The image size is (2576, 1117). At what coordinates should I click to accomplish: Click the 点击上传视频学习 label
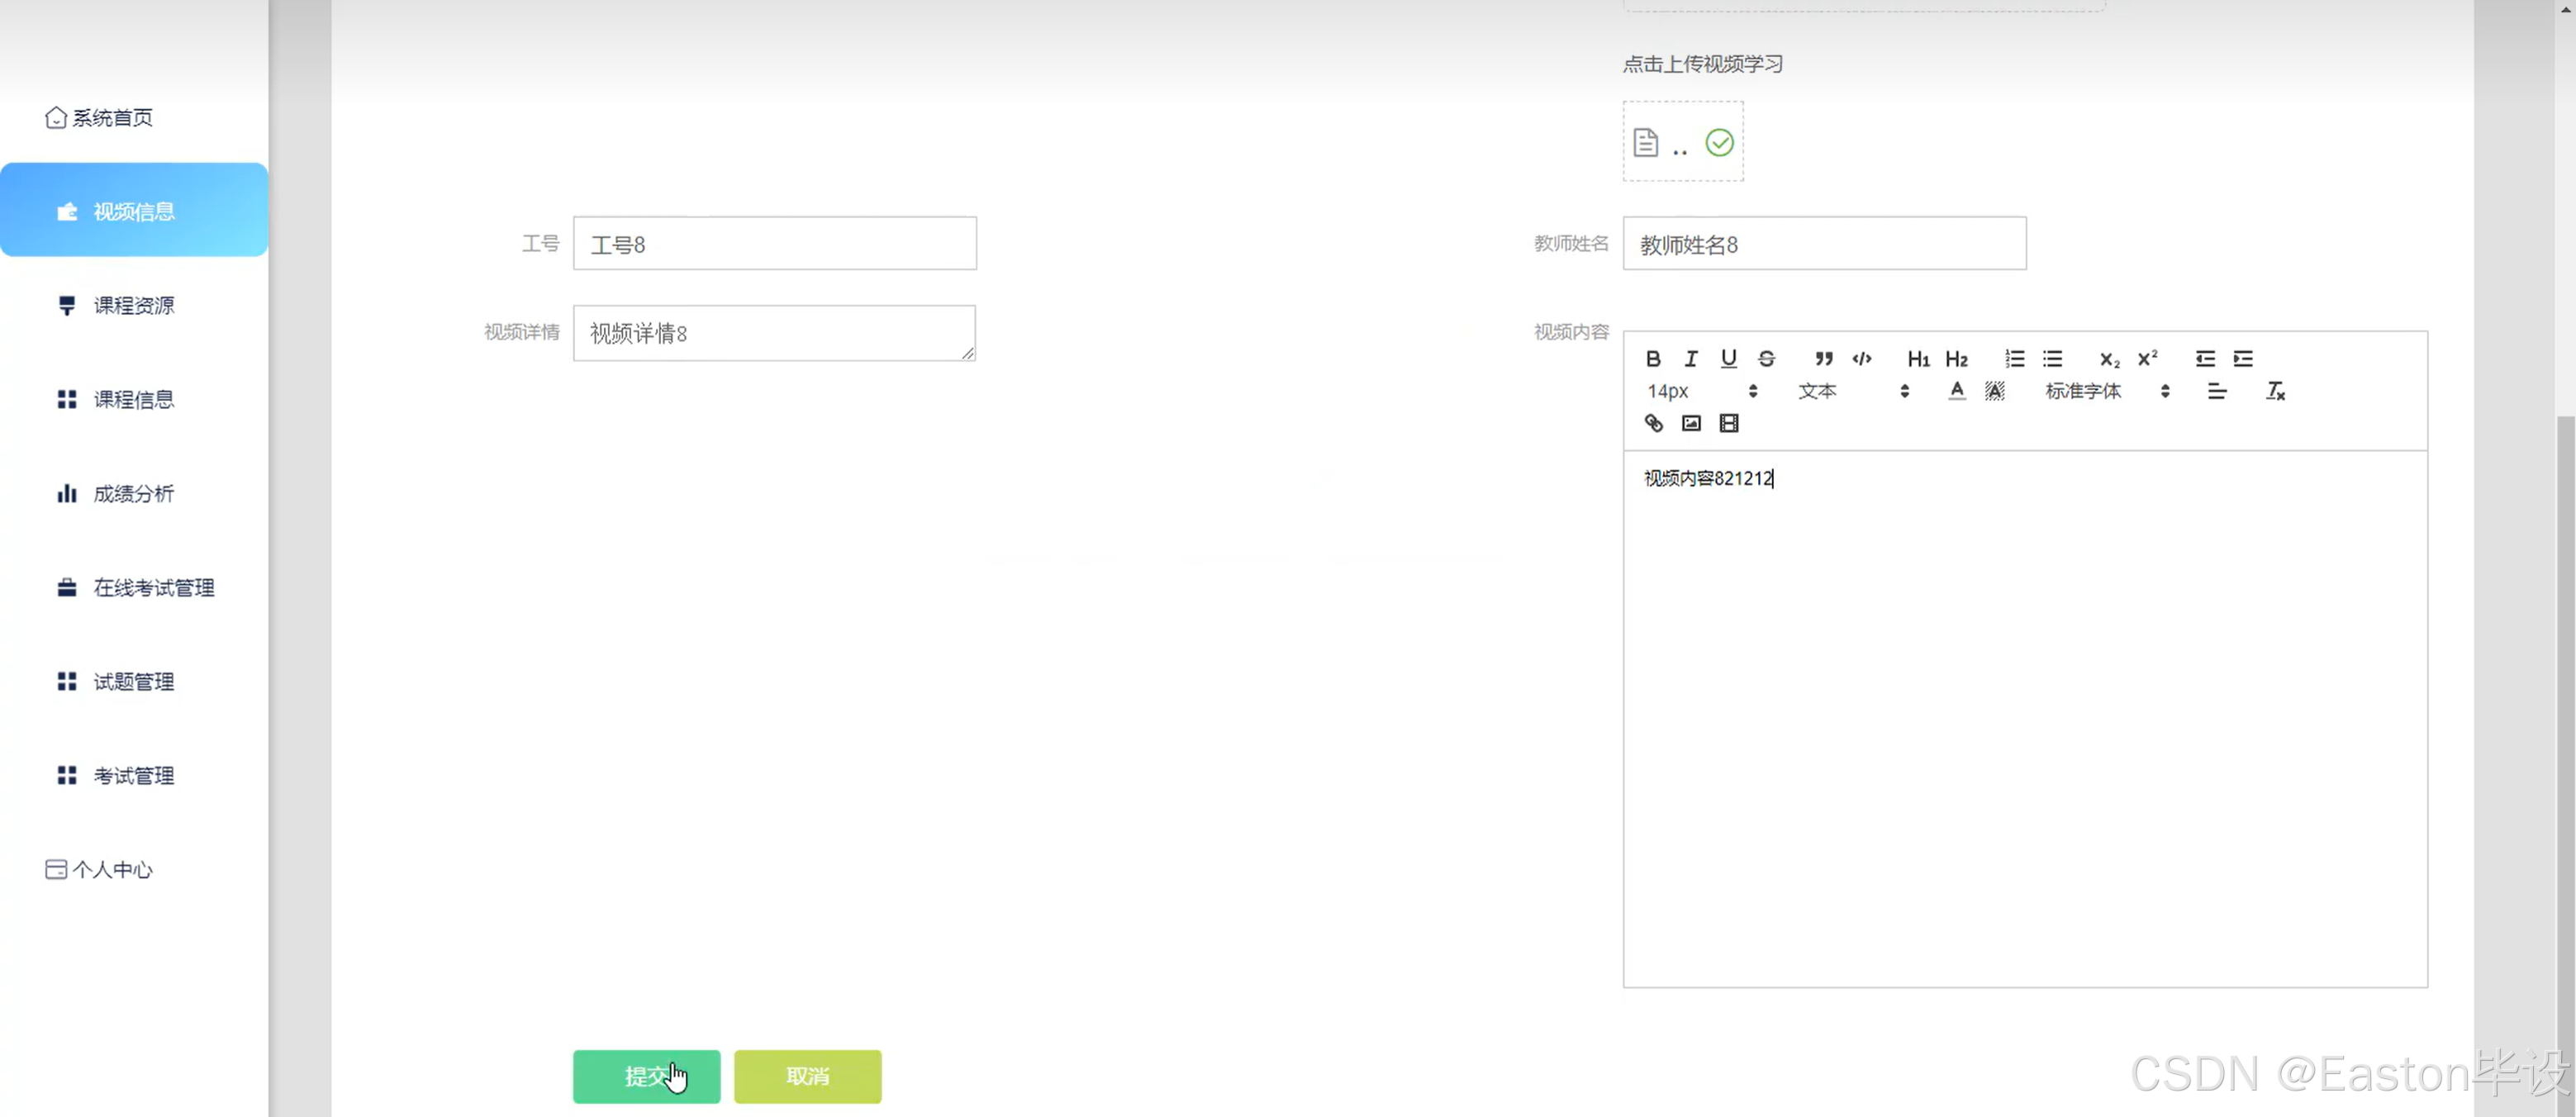coord(1703,64)
